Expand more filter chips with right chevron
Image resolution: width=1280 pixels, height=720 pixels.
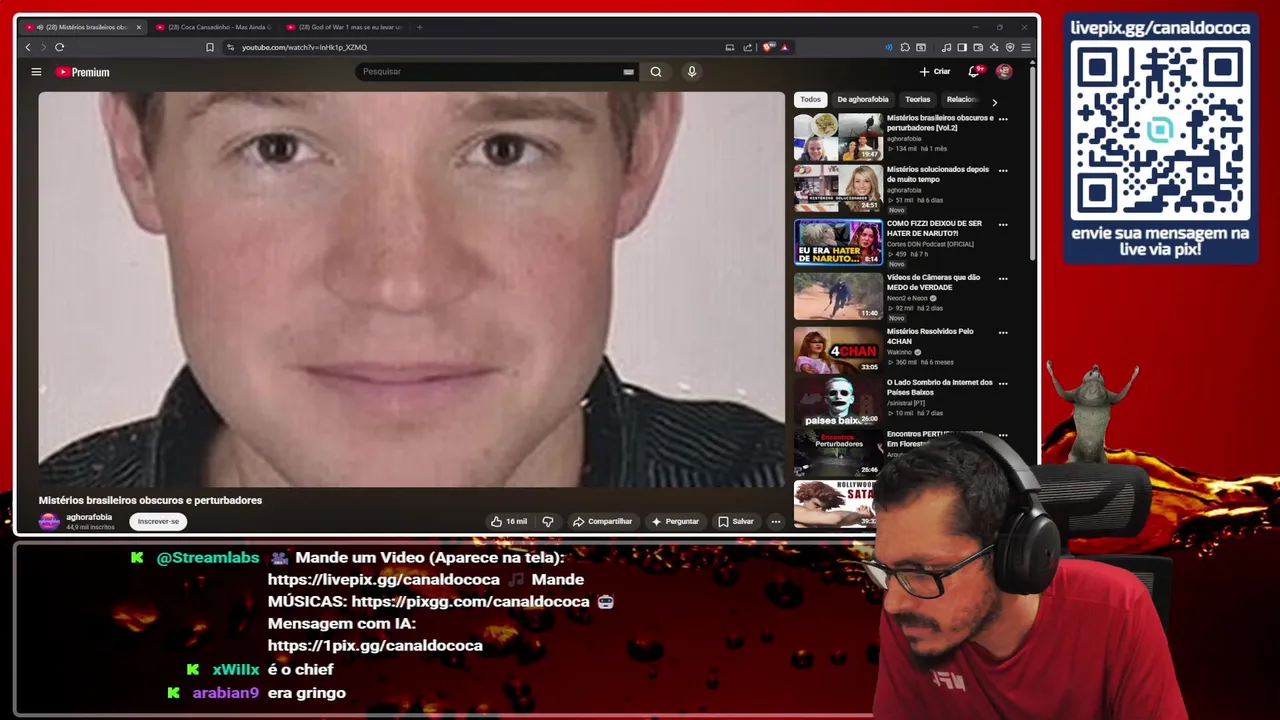click(994, 101)
